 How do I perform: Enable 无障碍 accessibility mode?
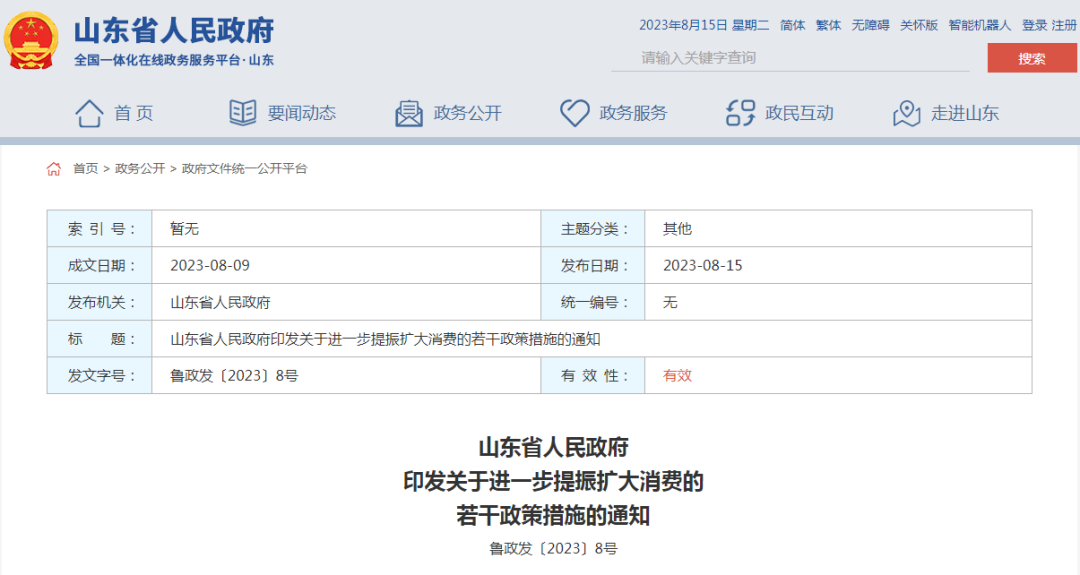tap(870, 25)
